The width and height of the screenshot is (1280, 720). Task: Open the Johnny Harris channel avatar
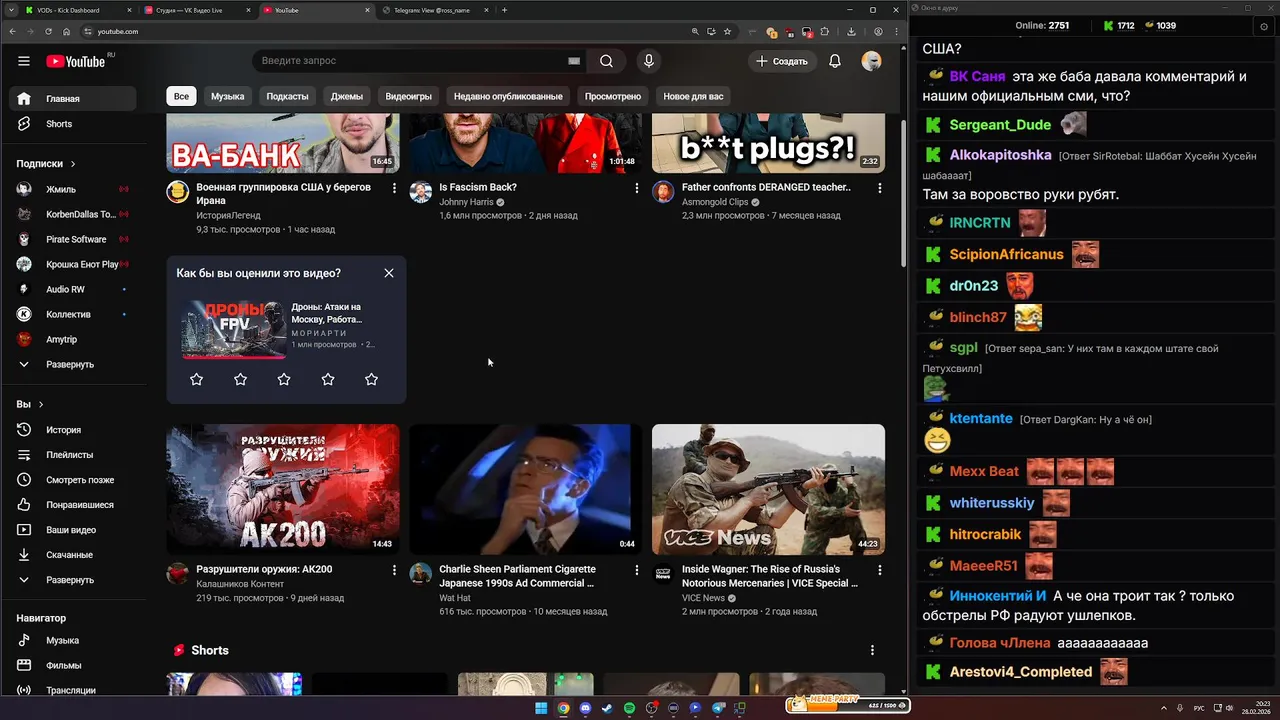tap(421, 192)
